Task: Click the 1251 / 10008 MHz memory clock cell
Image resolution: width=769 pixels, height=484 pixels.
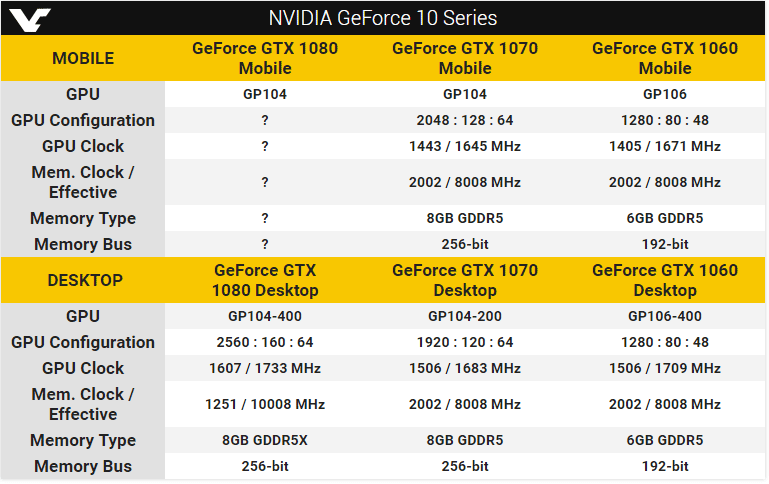Action: (265, 405)
